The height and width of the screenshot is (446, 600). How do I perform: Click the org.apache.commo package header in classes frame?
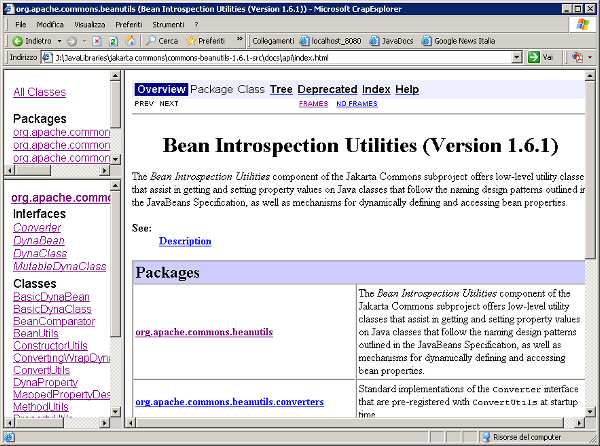tap(61, 198)
